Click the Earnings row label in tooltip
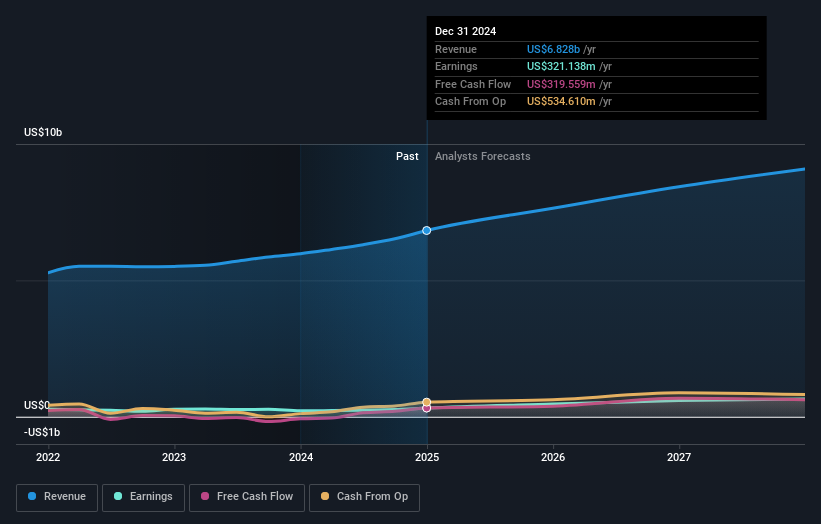The width and height of the screenshot is (821, 524). click(x=456, y=66)
